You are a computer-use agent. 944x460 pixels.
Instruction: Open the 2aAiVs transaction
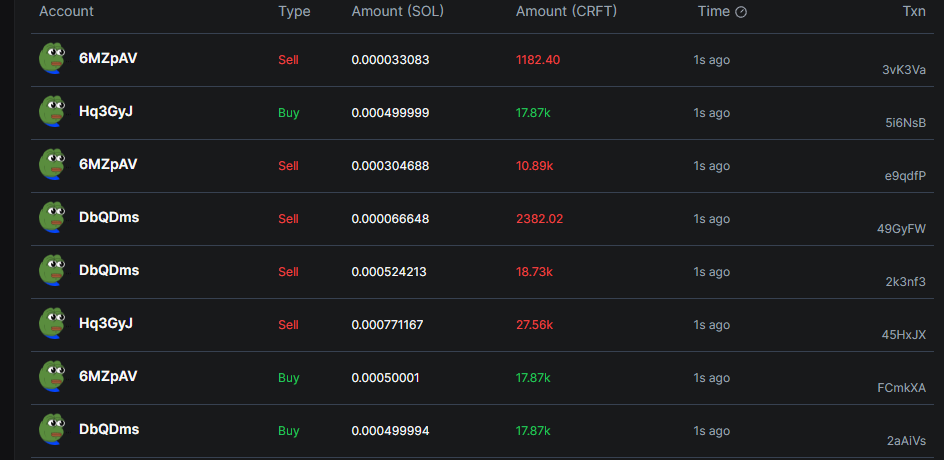(x=905, y=441)
